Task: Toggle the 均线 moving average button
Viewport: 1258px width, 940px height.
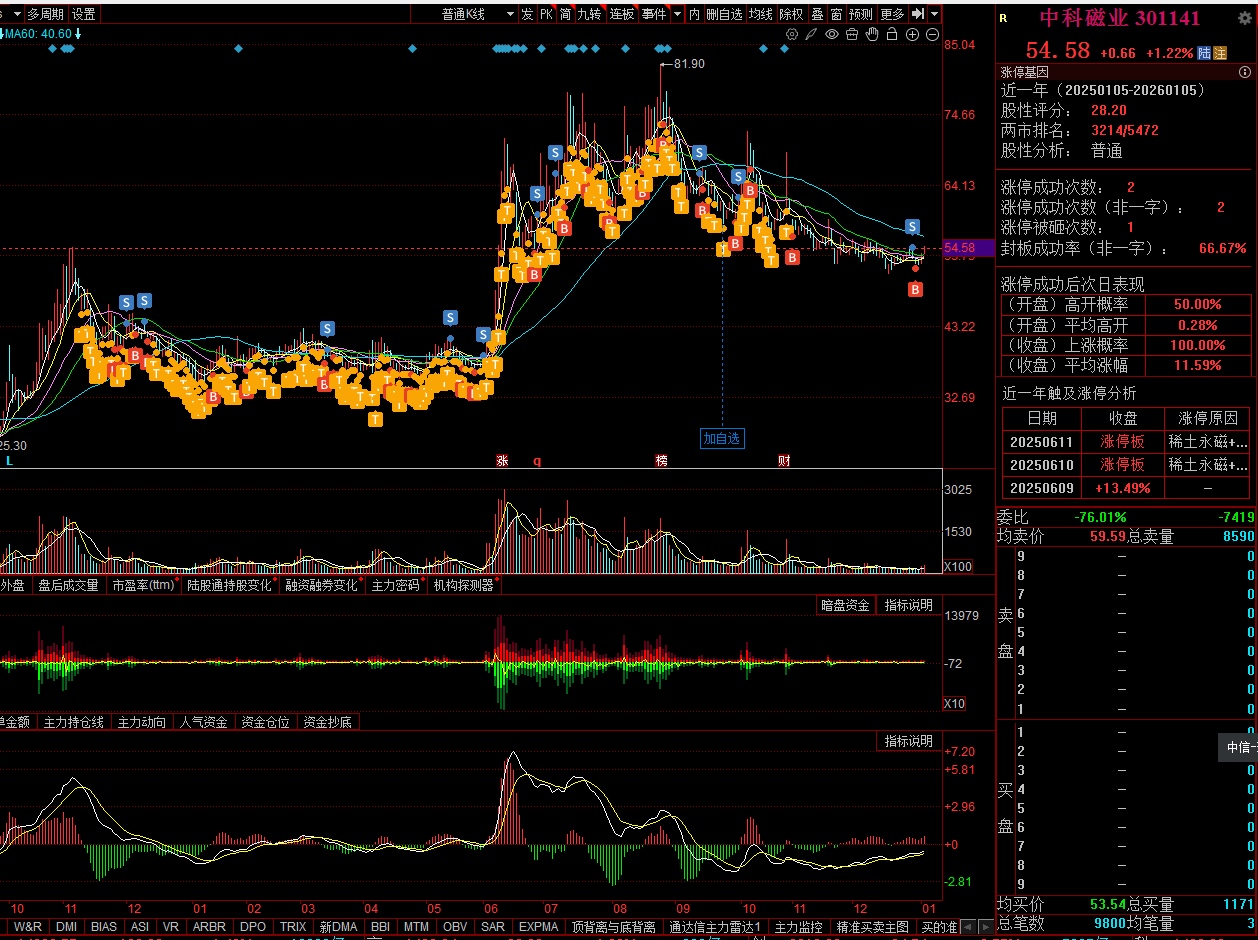Action: [762, 14]
